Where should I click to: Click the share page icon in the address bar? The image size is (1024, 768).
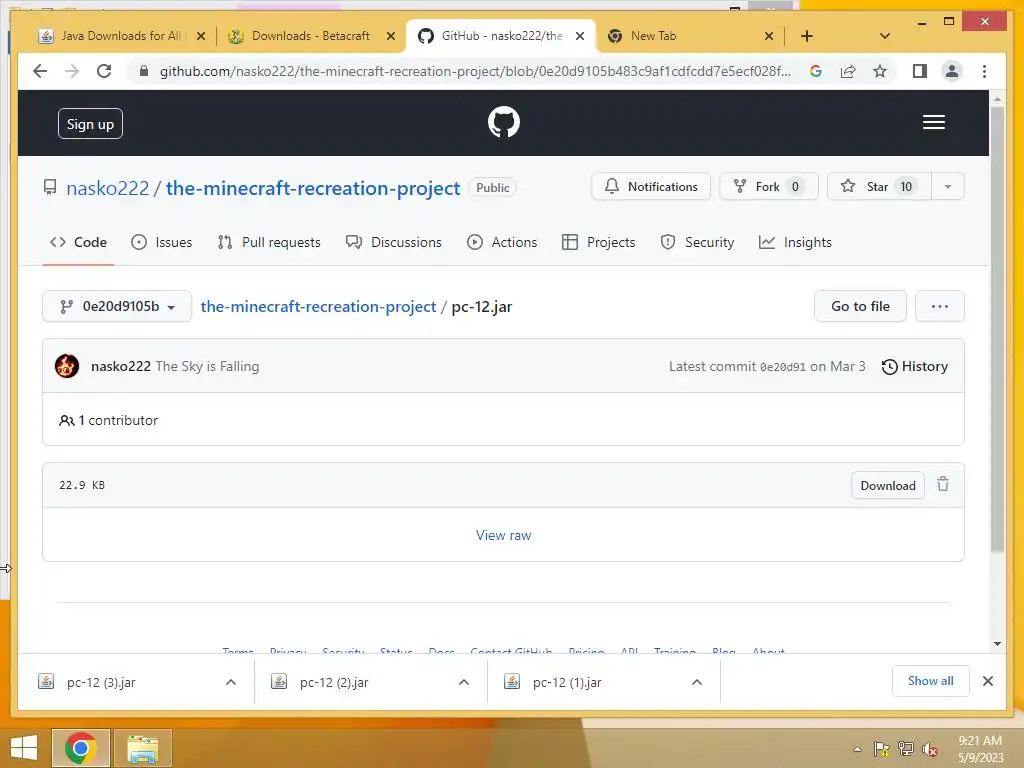click(848, 71)
